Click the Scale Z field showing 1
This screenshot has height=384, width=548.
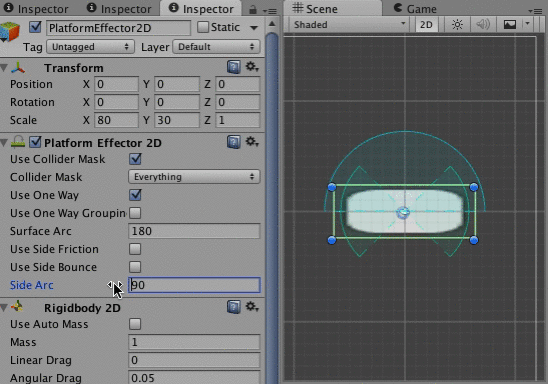pos(238,120)
